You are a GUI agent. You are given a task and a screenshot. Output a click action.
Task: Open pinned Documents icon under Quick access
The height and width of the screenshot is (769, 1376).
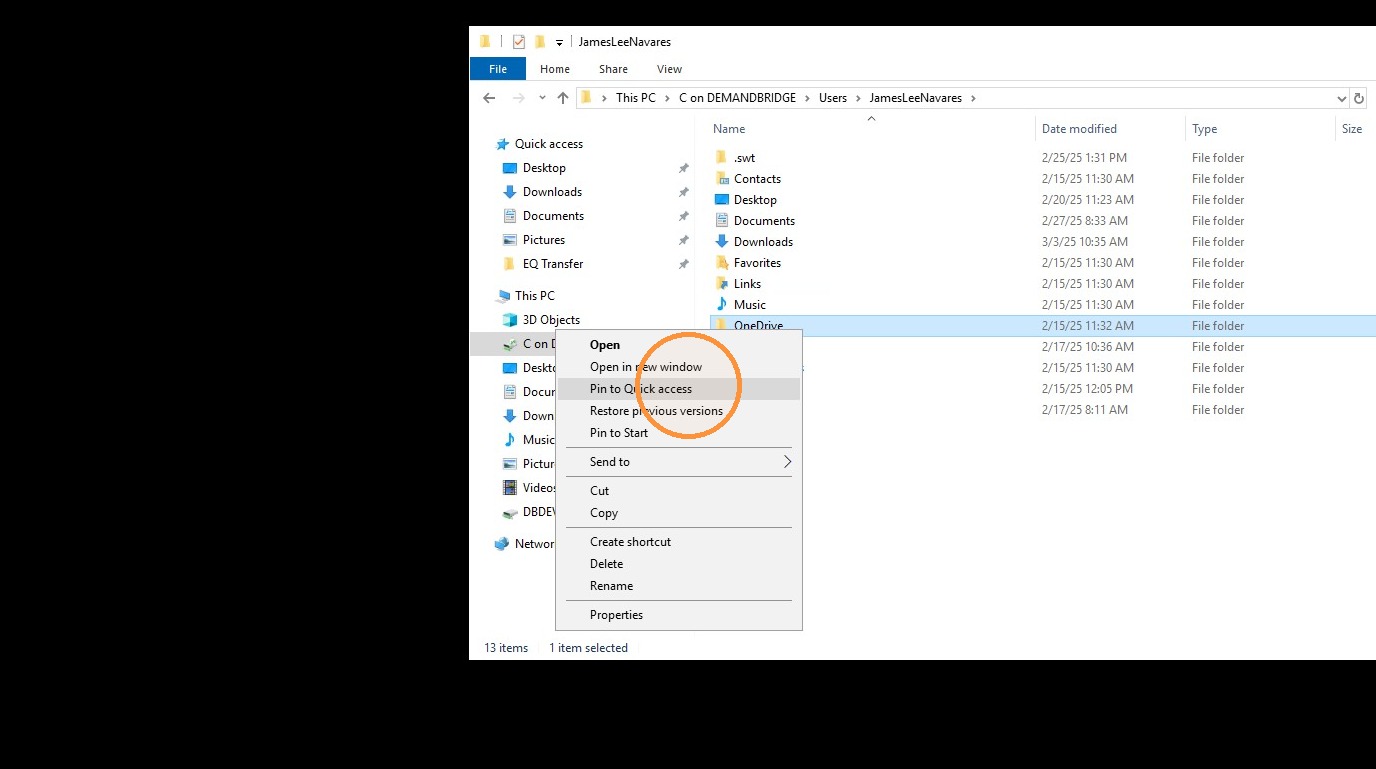(510, 216)
